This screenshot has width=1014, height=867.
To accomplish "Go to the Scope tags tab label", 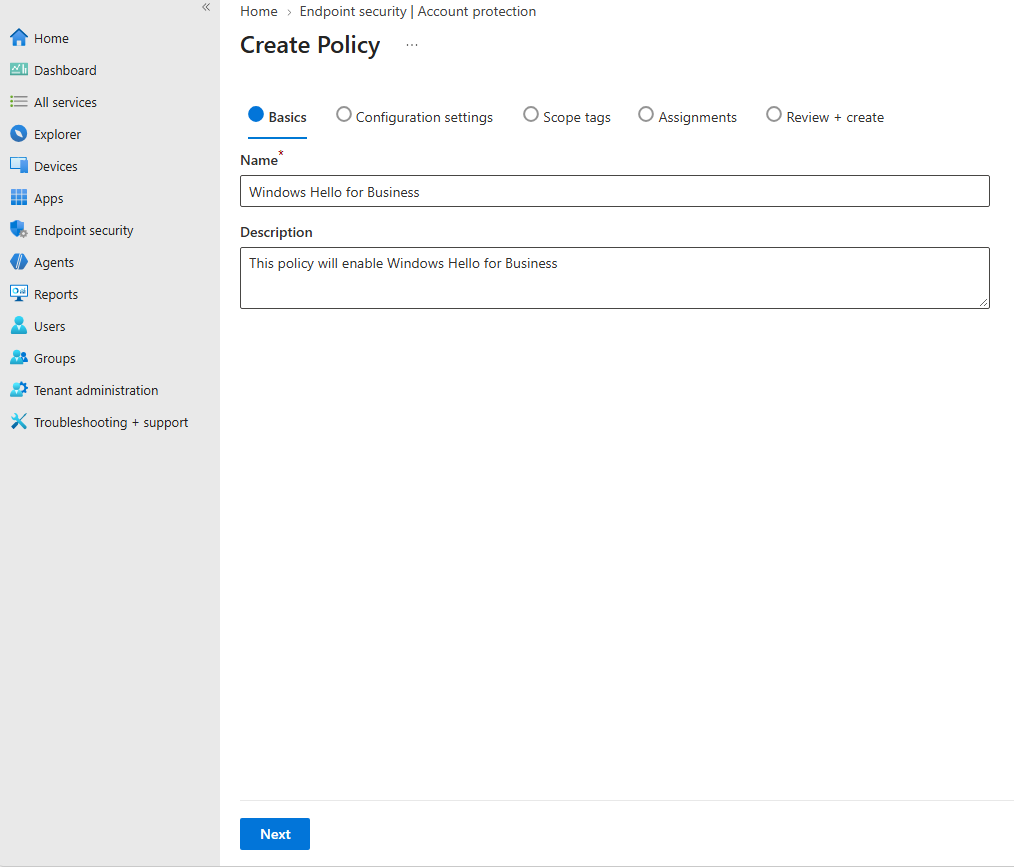I will (577, 117).
